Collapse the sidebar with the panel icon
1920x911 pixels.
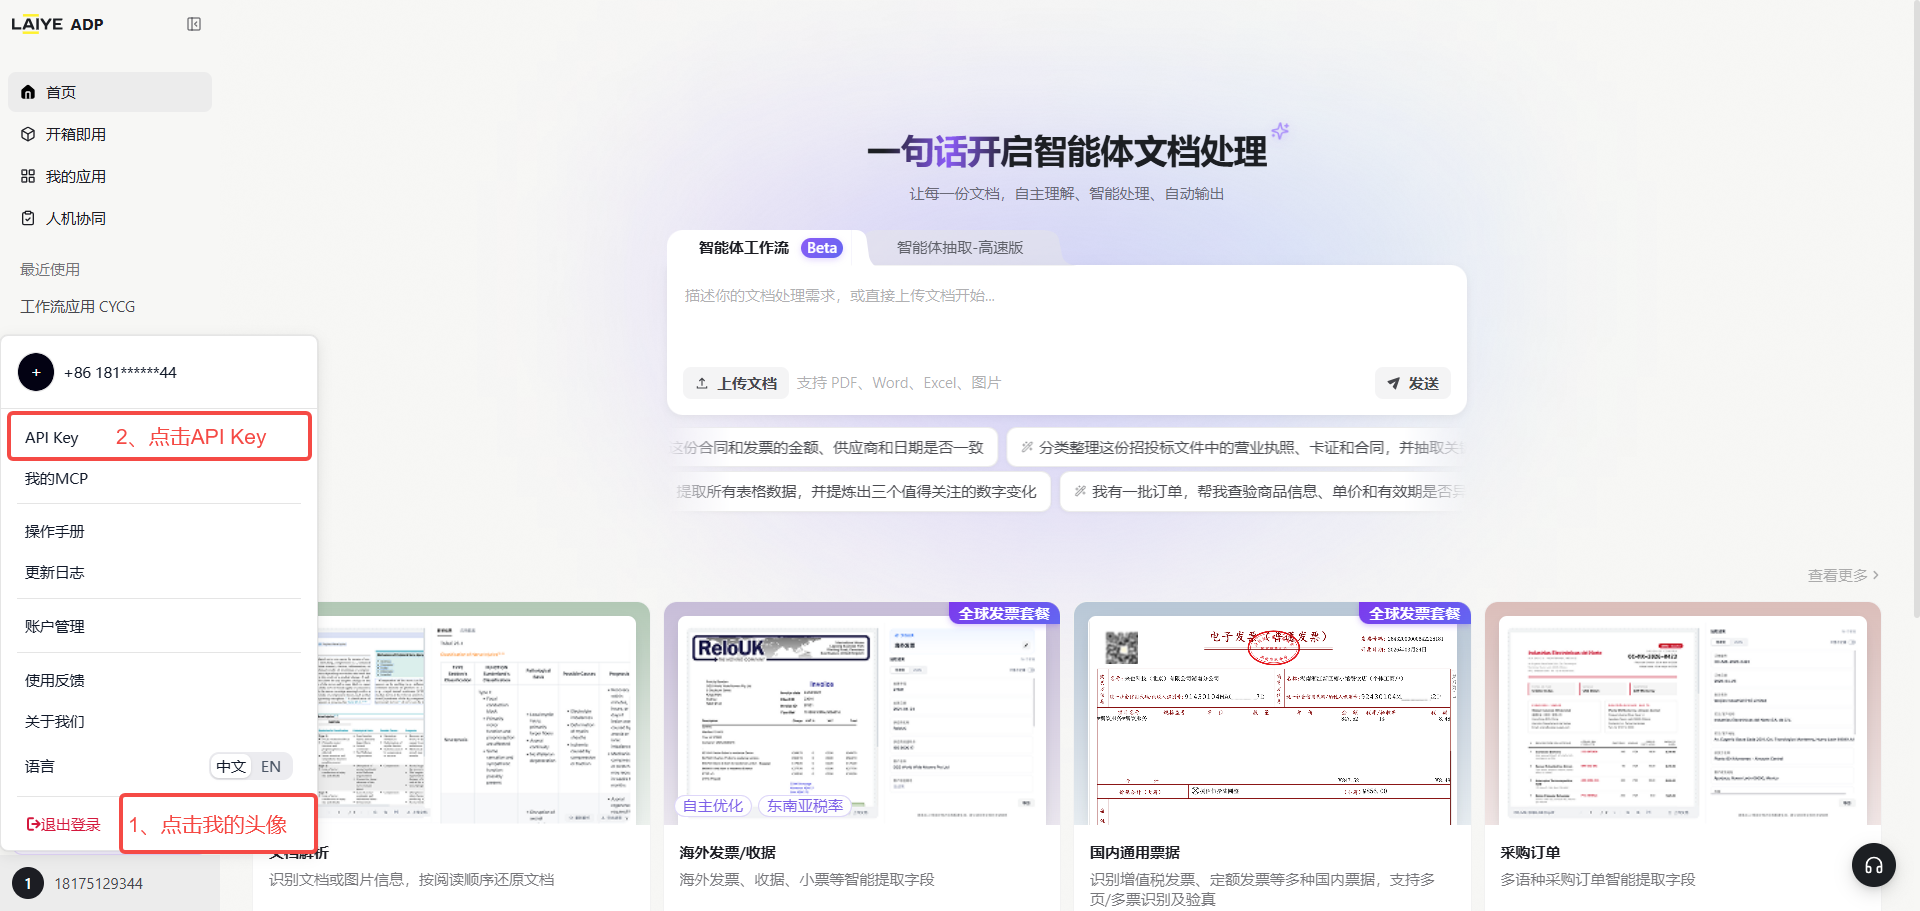coord(194,24)
